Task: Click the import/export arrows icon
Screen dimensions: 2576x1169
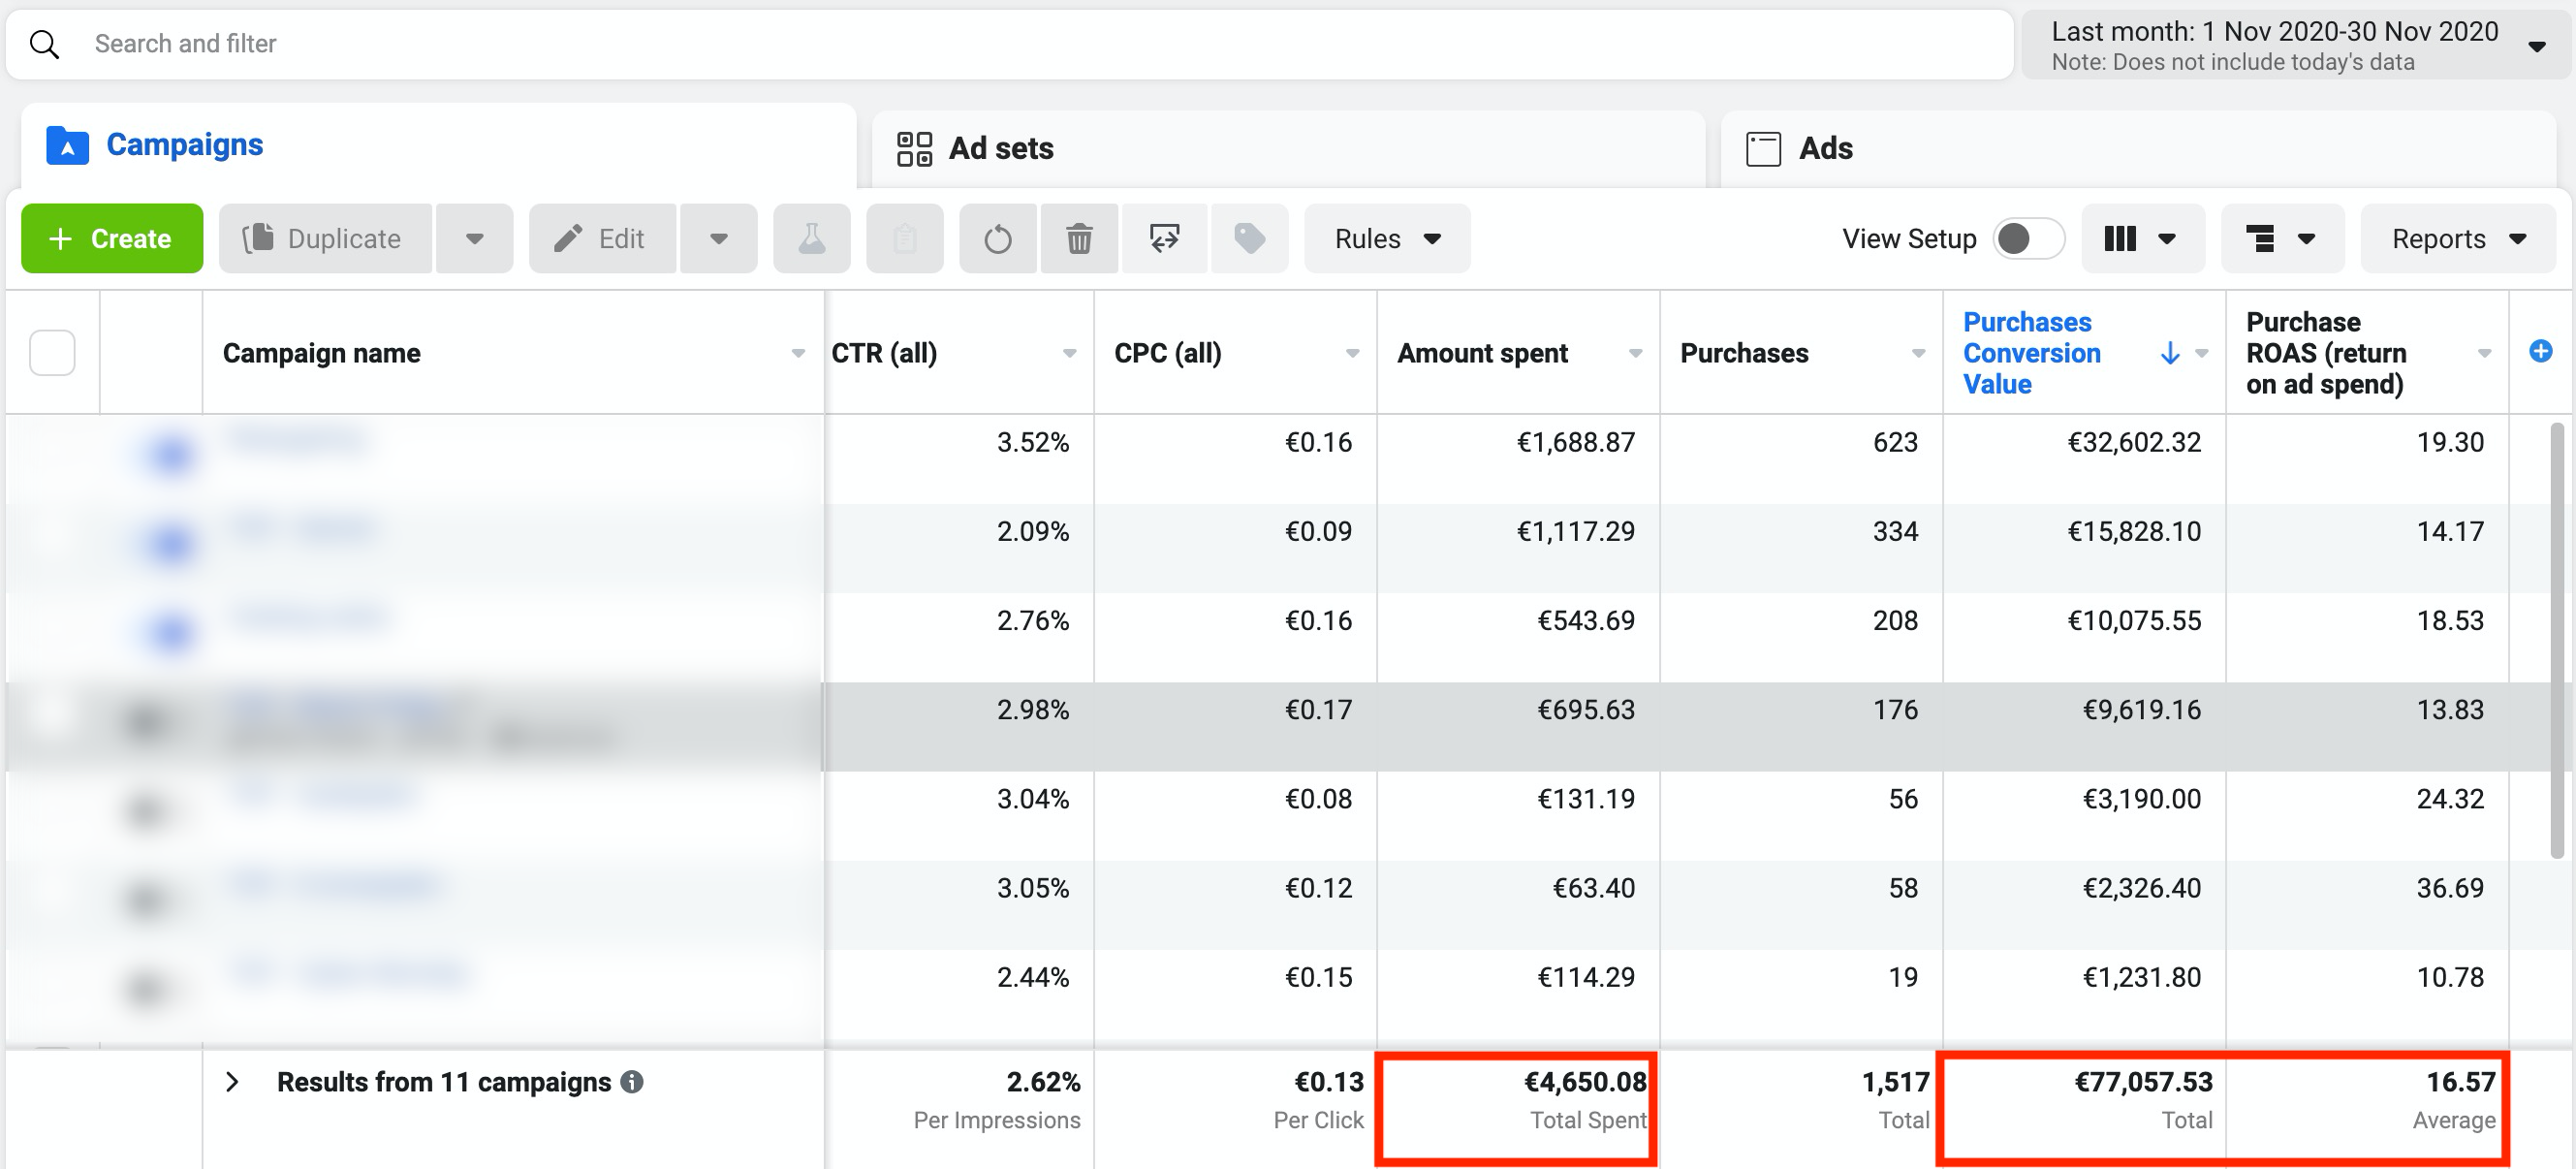Action: click(1165, 238)
